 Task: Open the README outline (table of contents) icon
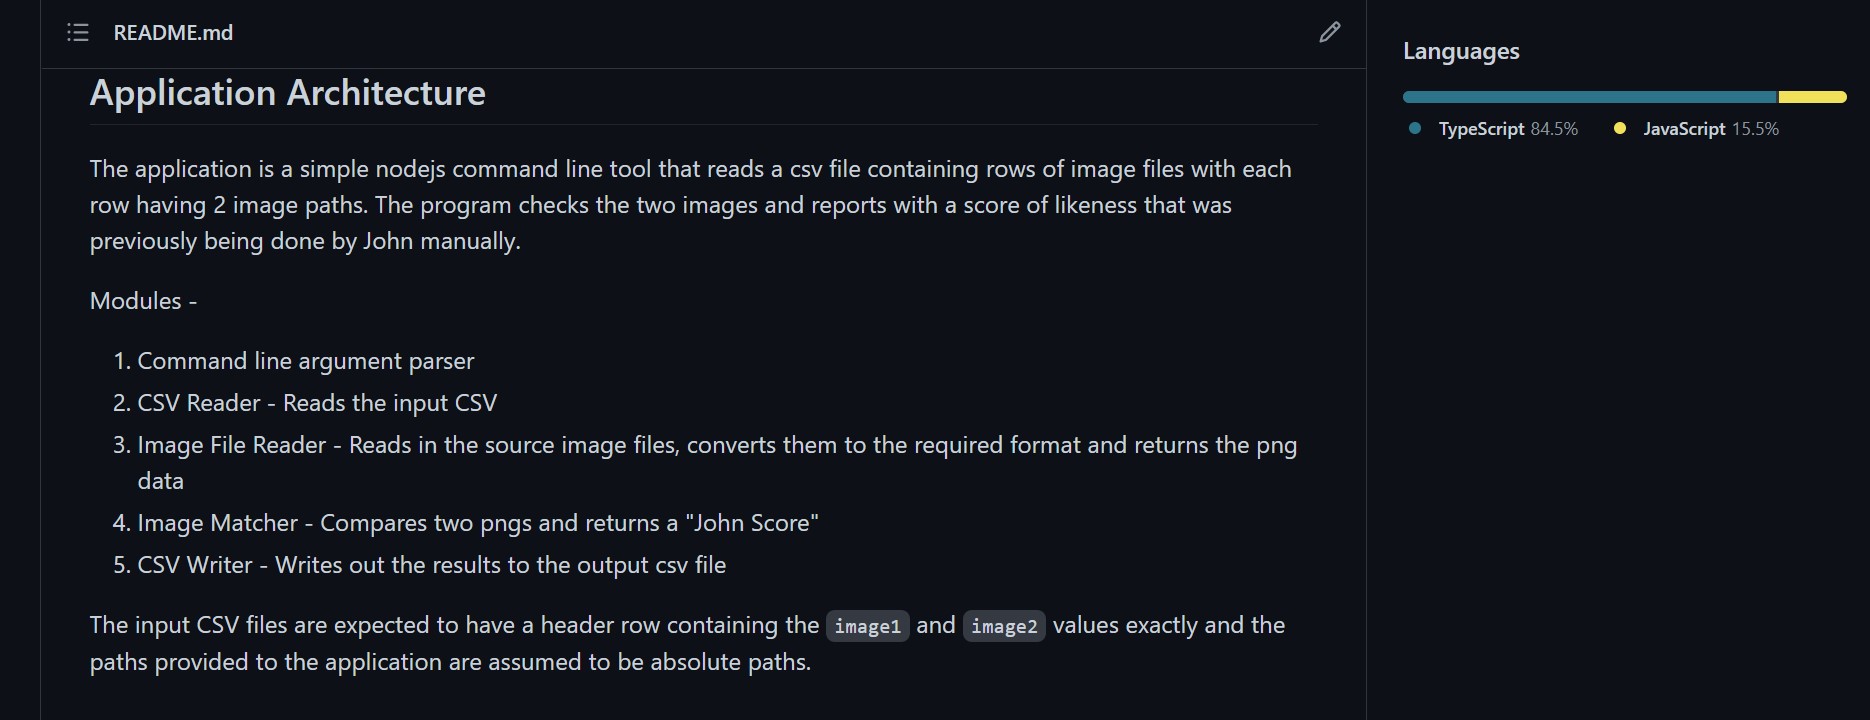(78, 33)
